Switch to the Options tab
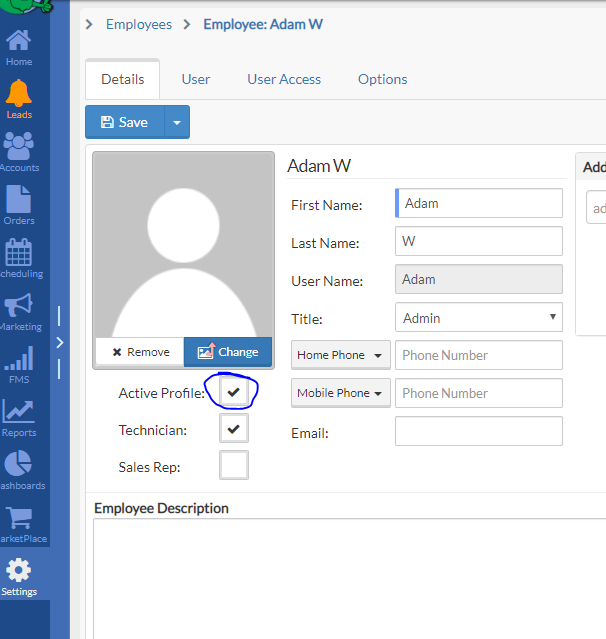Viewport: 606px width, 639px height. click(x=382, y=79)
